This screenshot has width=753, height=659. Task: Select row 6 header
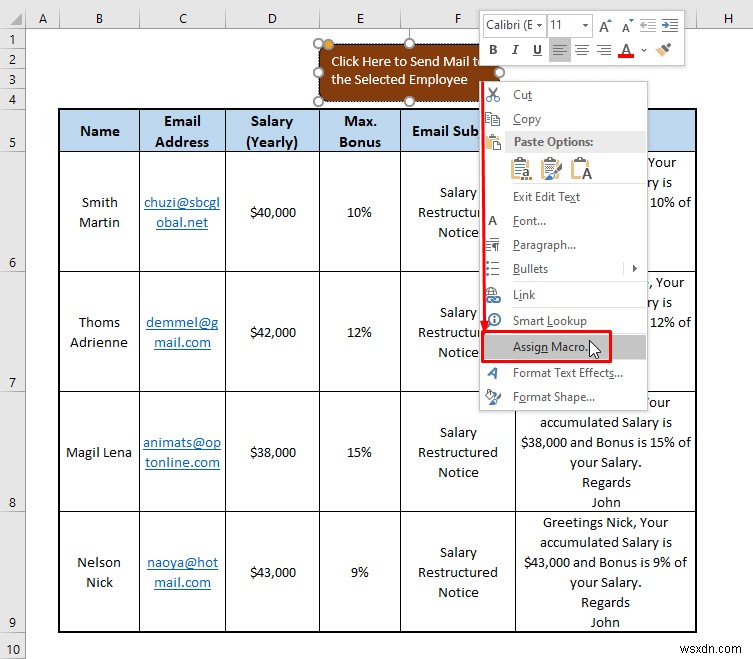[12, 211]
